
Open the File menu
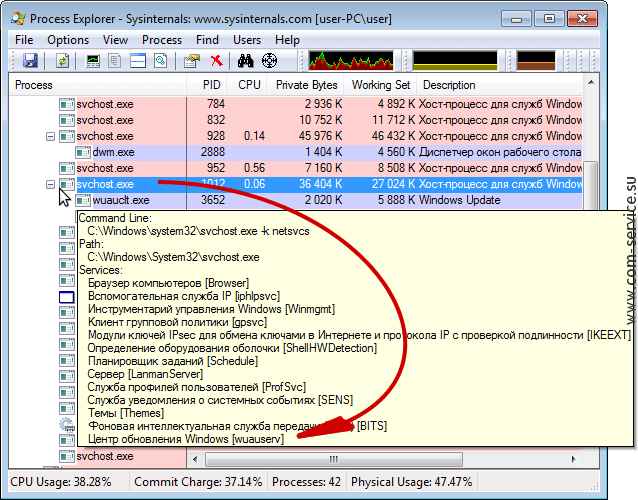tap(24, 40)
